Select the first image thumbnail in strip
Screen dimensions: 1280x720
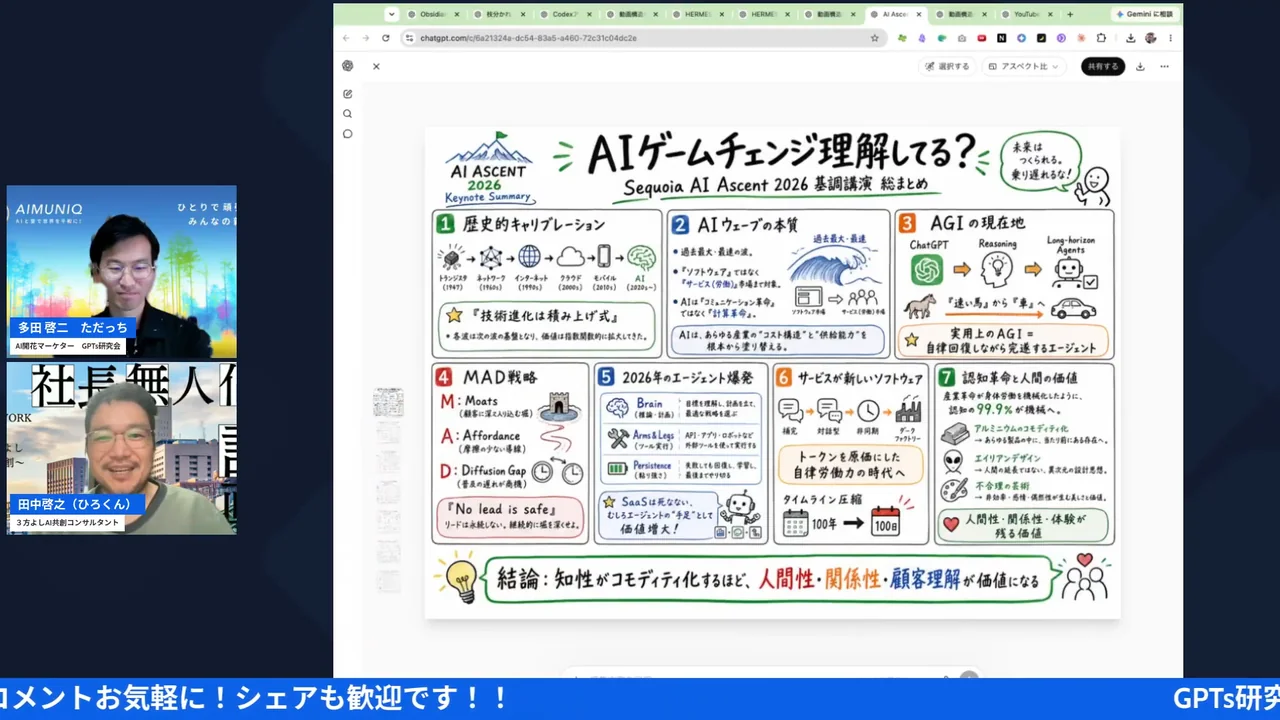click(x=388, y=403)
